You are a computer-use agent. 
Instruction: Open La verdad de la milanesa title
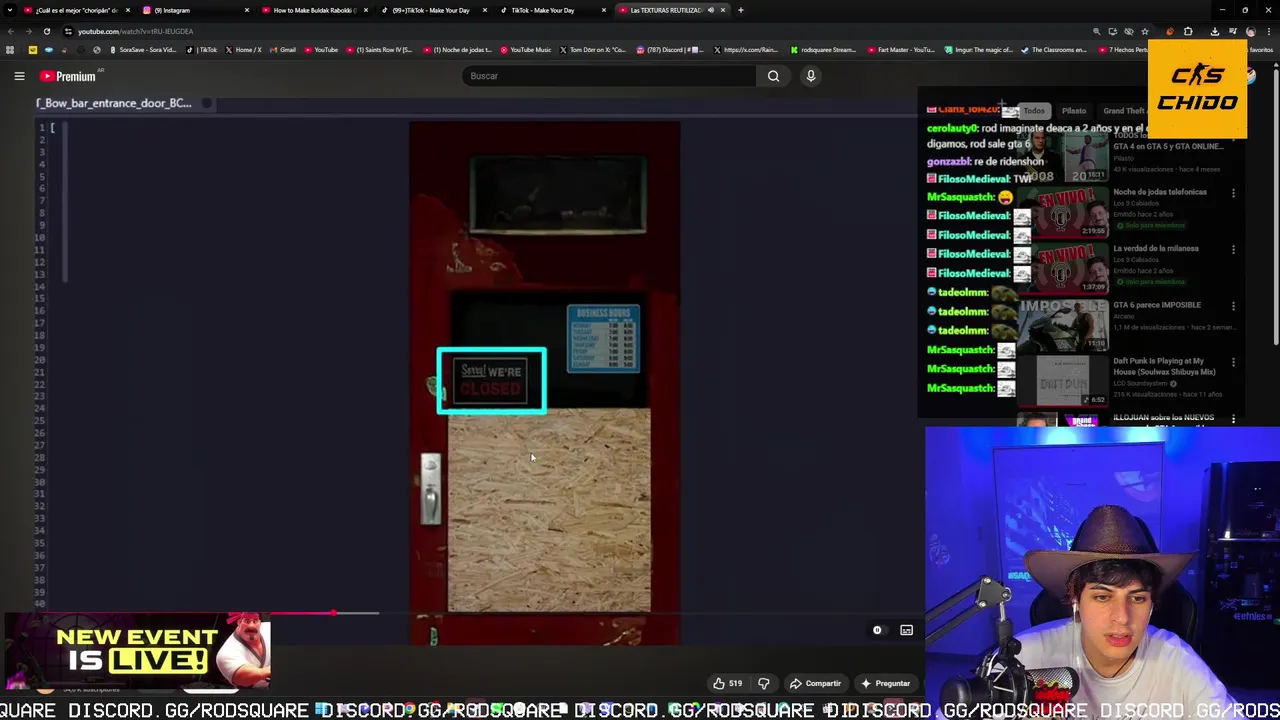(x=1157, y=248)
